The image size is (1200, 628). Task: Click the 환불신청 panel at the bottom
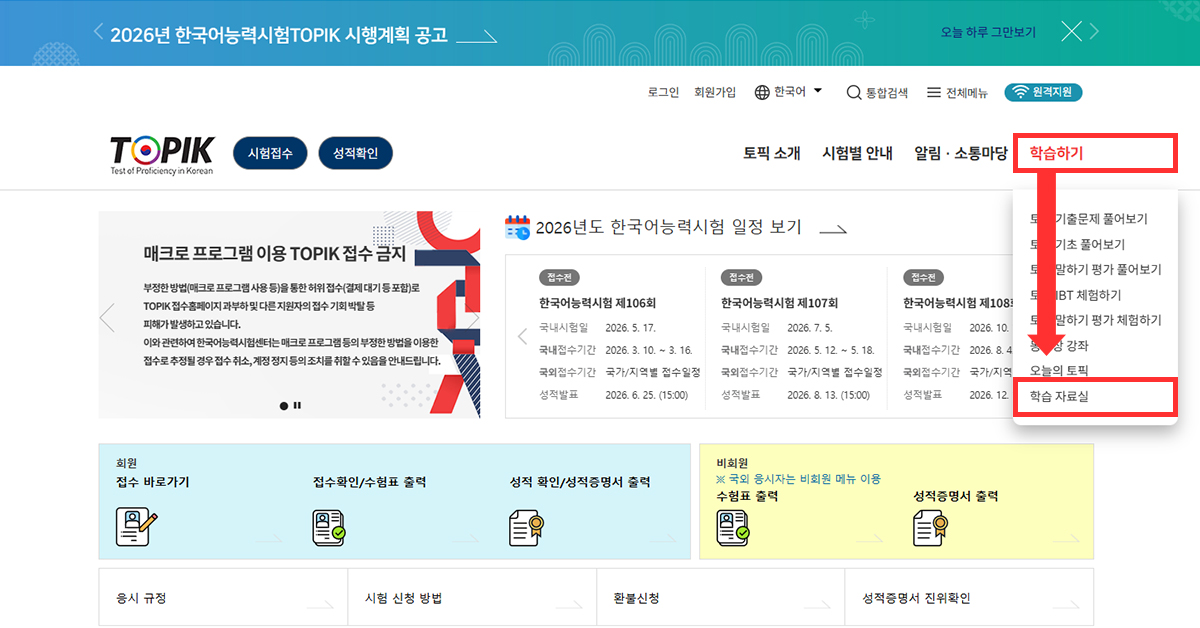720,596
